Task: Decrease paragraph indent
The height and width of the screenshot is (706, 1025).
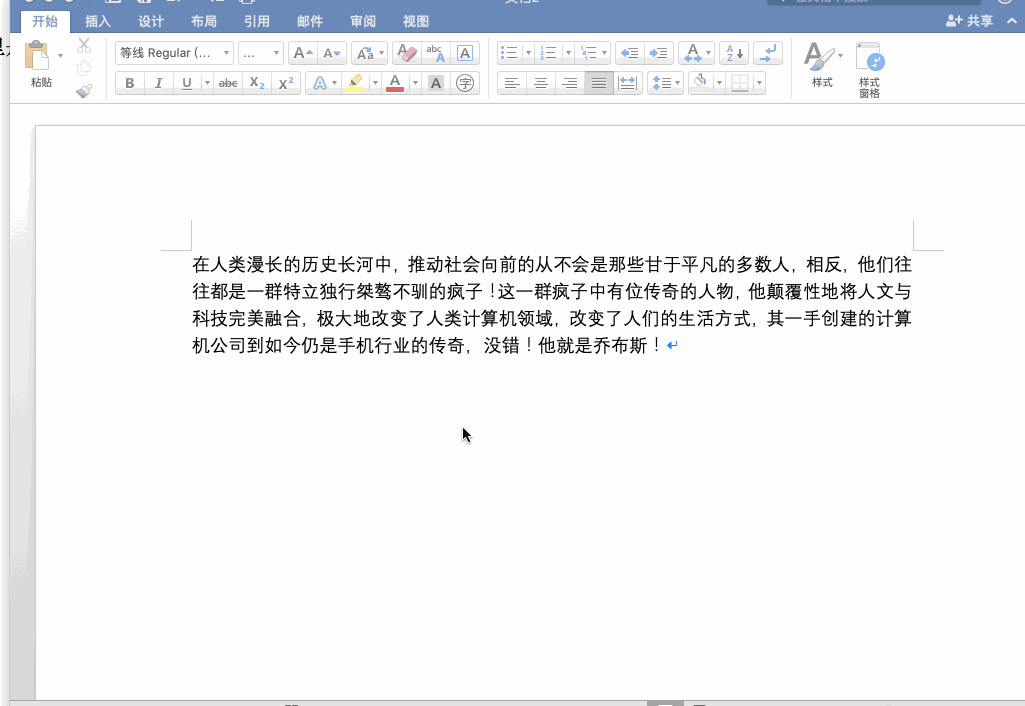Action: click(x=630, y=53)
